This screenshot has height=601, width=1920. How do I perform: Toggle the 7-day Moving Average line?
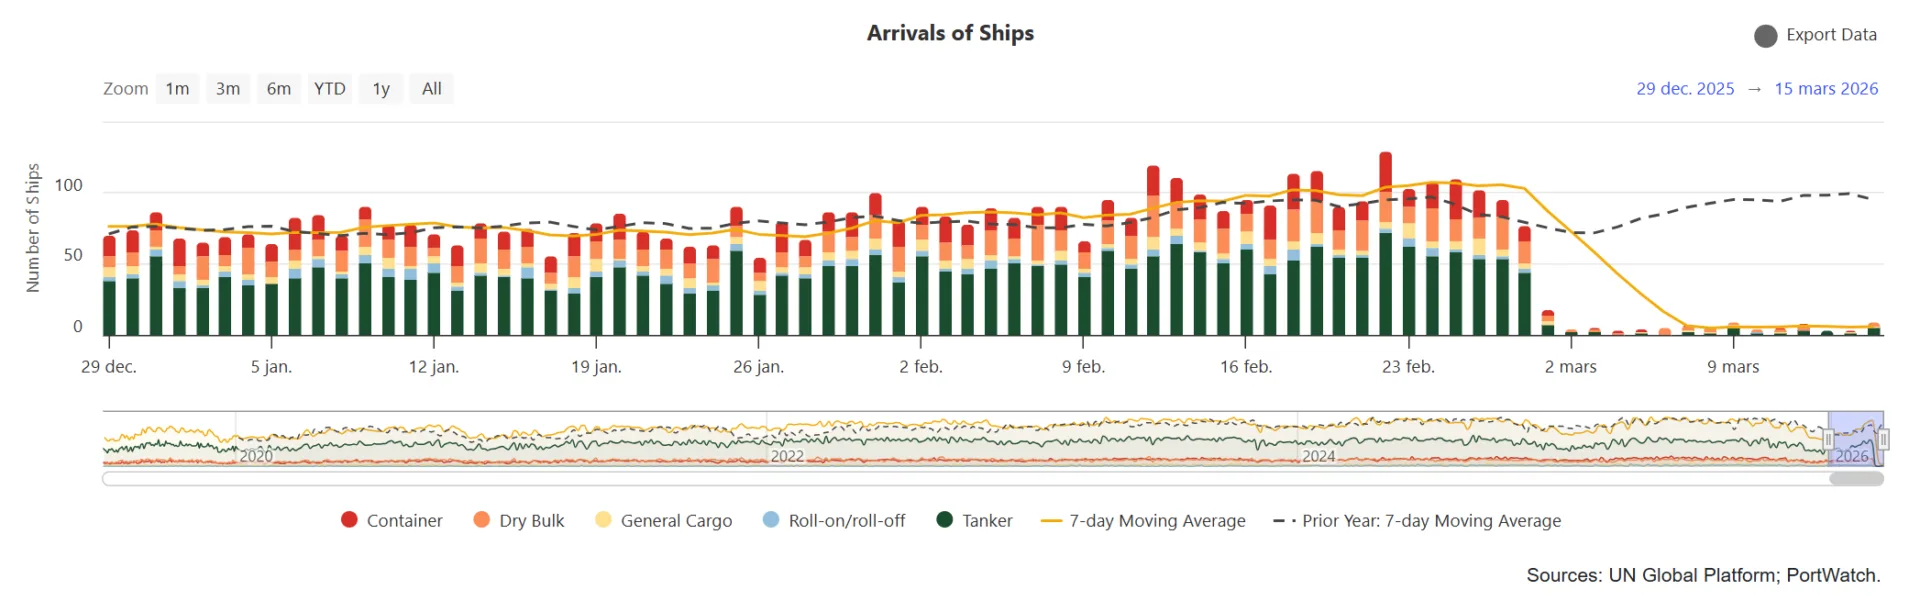pos(1051,521)
